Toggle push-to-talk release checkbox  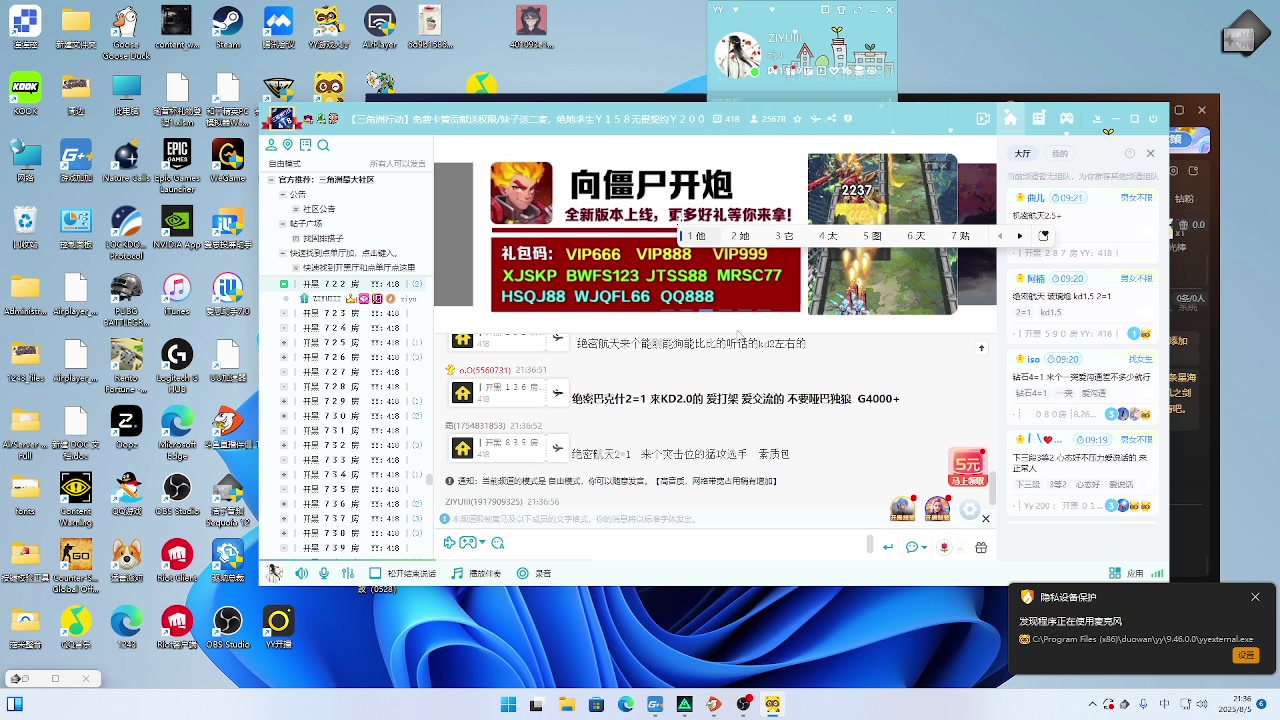pyautogui.click(x=375, y=573)
